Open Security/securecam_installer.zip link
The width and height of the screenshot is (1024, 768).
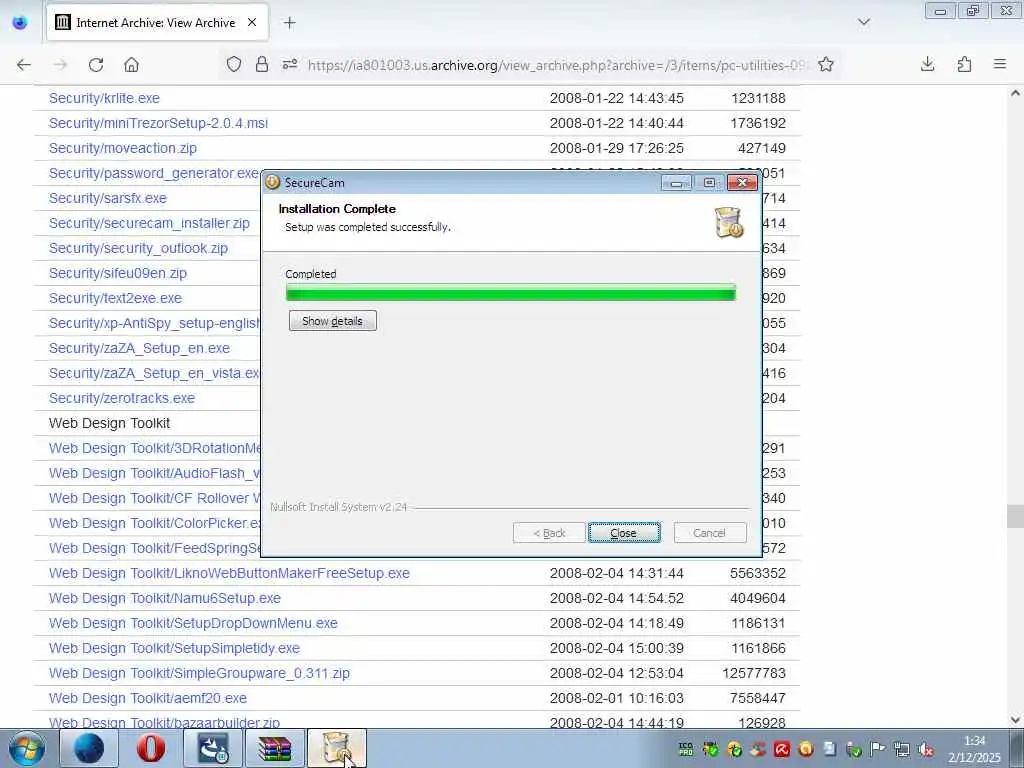tap(149, 223)
